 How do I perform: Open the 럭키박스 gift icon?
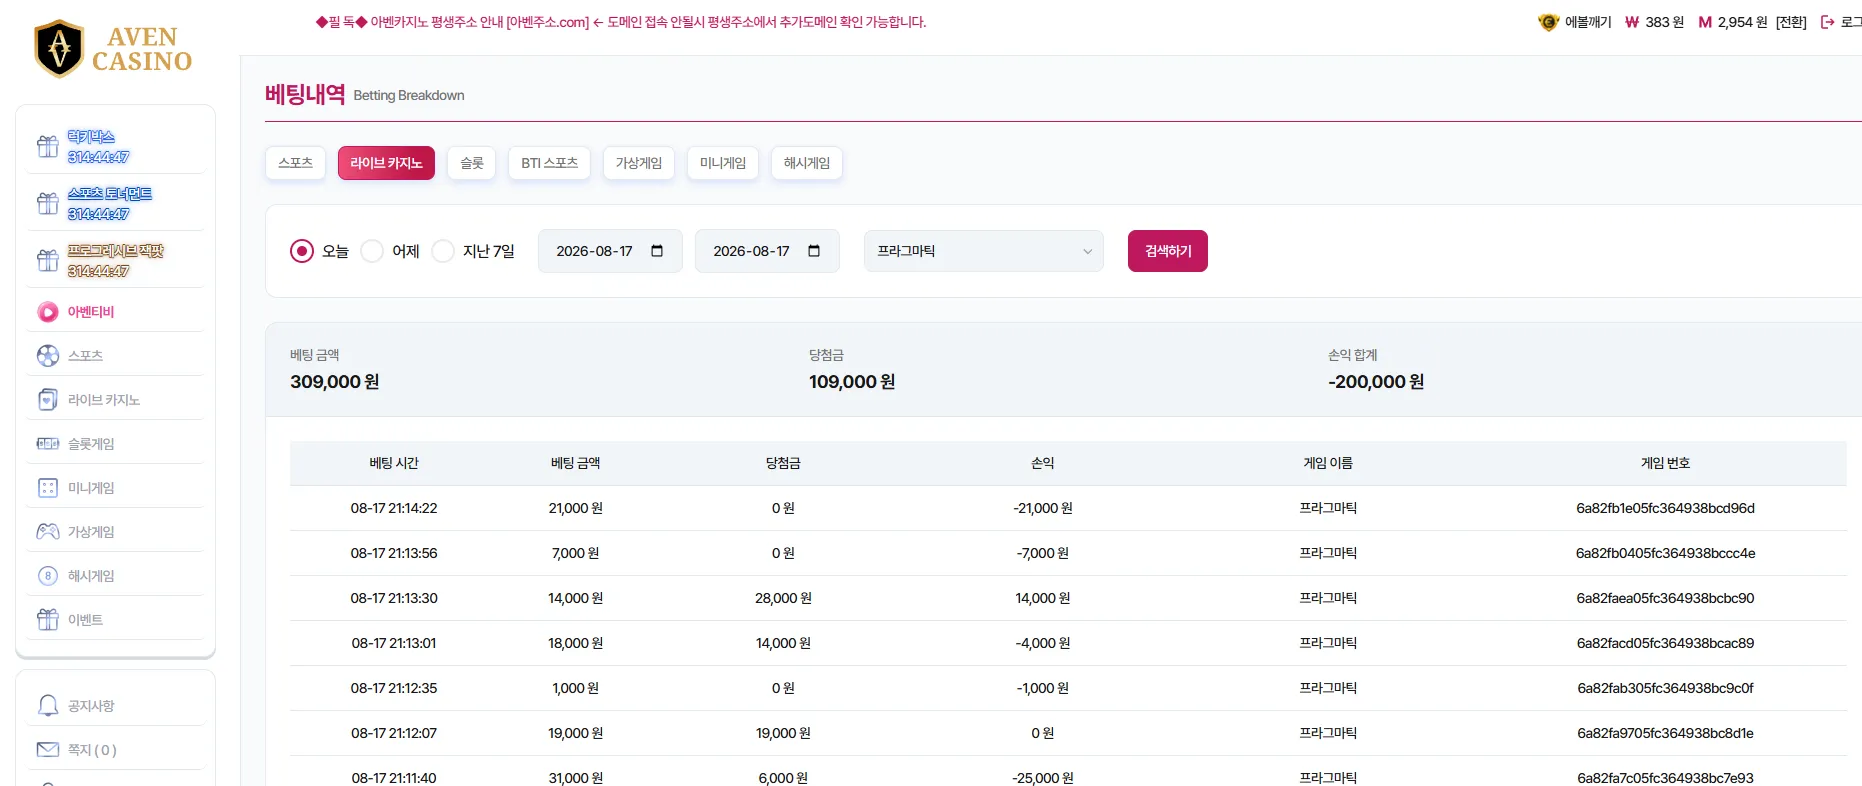(48, 146)
